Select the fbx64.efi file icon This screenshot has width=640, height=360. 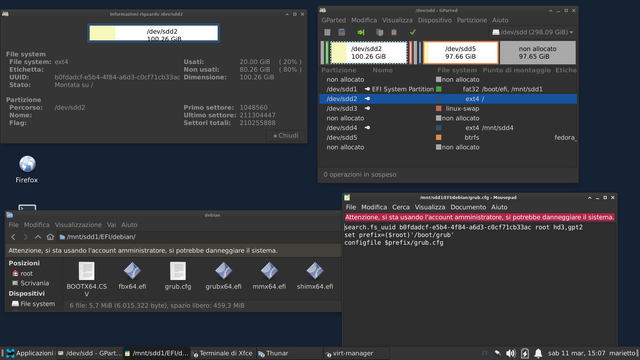click(x=132, y=271)
